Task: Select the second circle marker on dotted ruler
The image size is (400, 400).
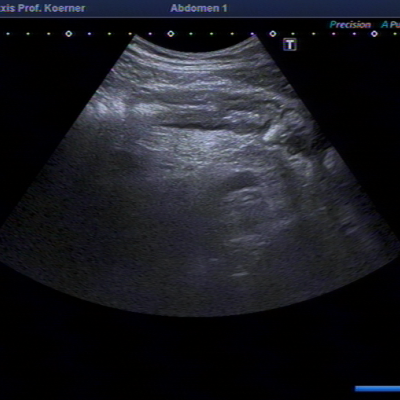Action: click(171, 34)
